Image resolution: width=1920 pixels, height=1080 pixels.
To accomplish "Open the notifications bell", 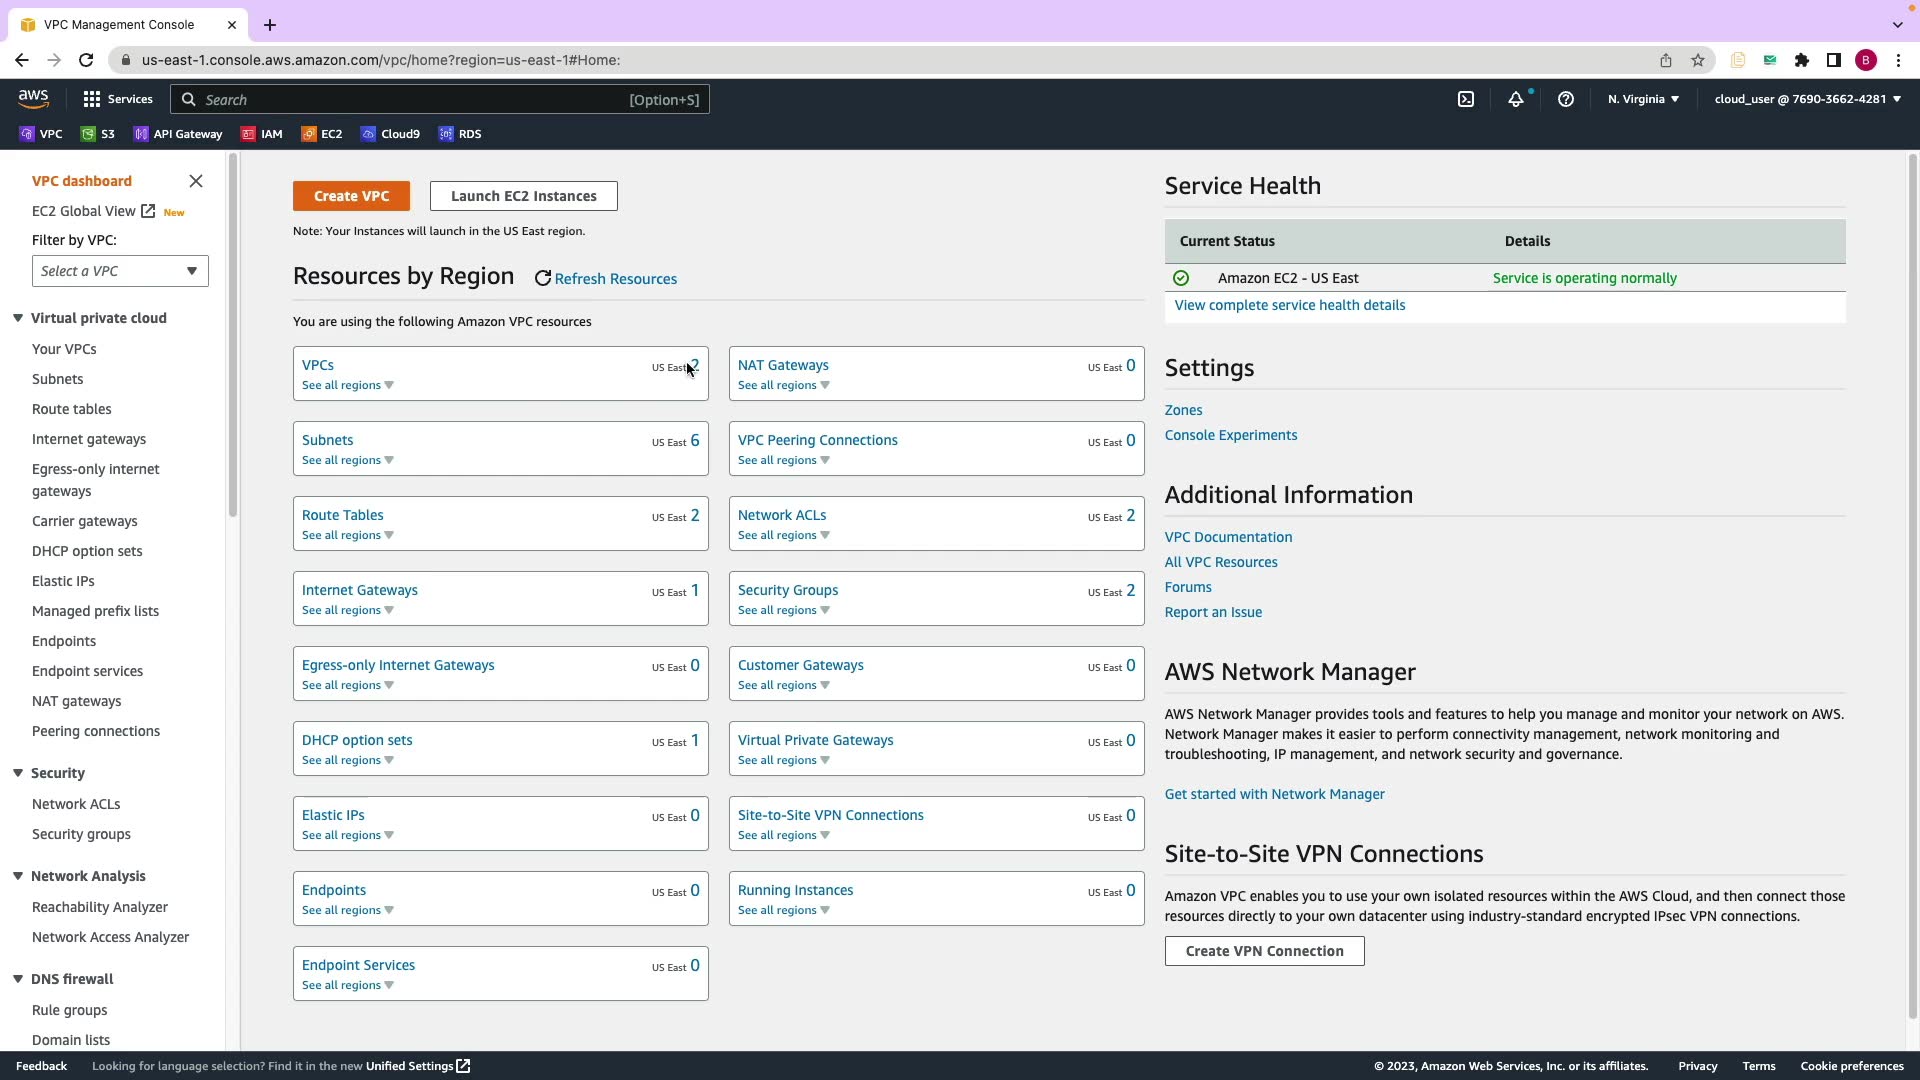I will pyautogui.click(x=1516, y=99).
